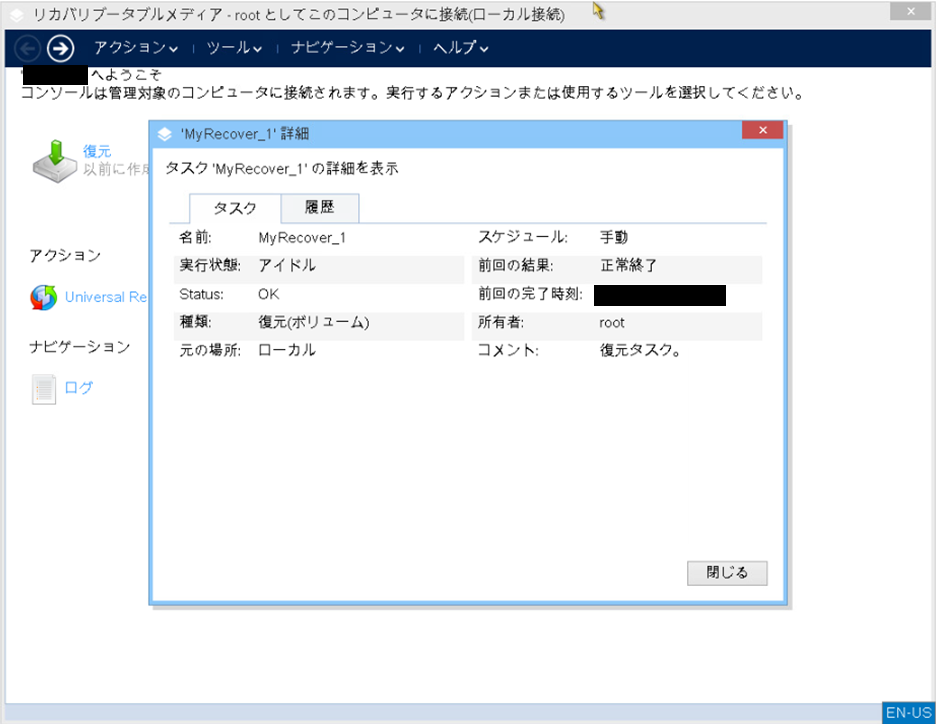
Task: Click the icon in the 'MyRecover_1' 詳細 title bar
Action: point(165,133)
